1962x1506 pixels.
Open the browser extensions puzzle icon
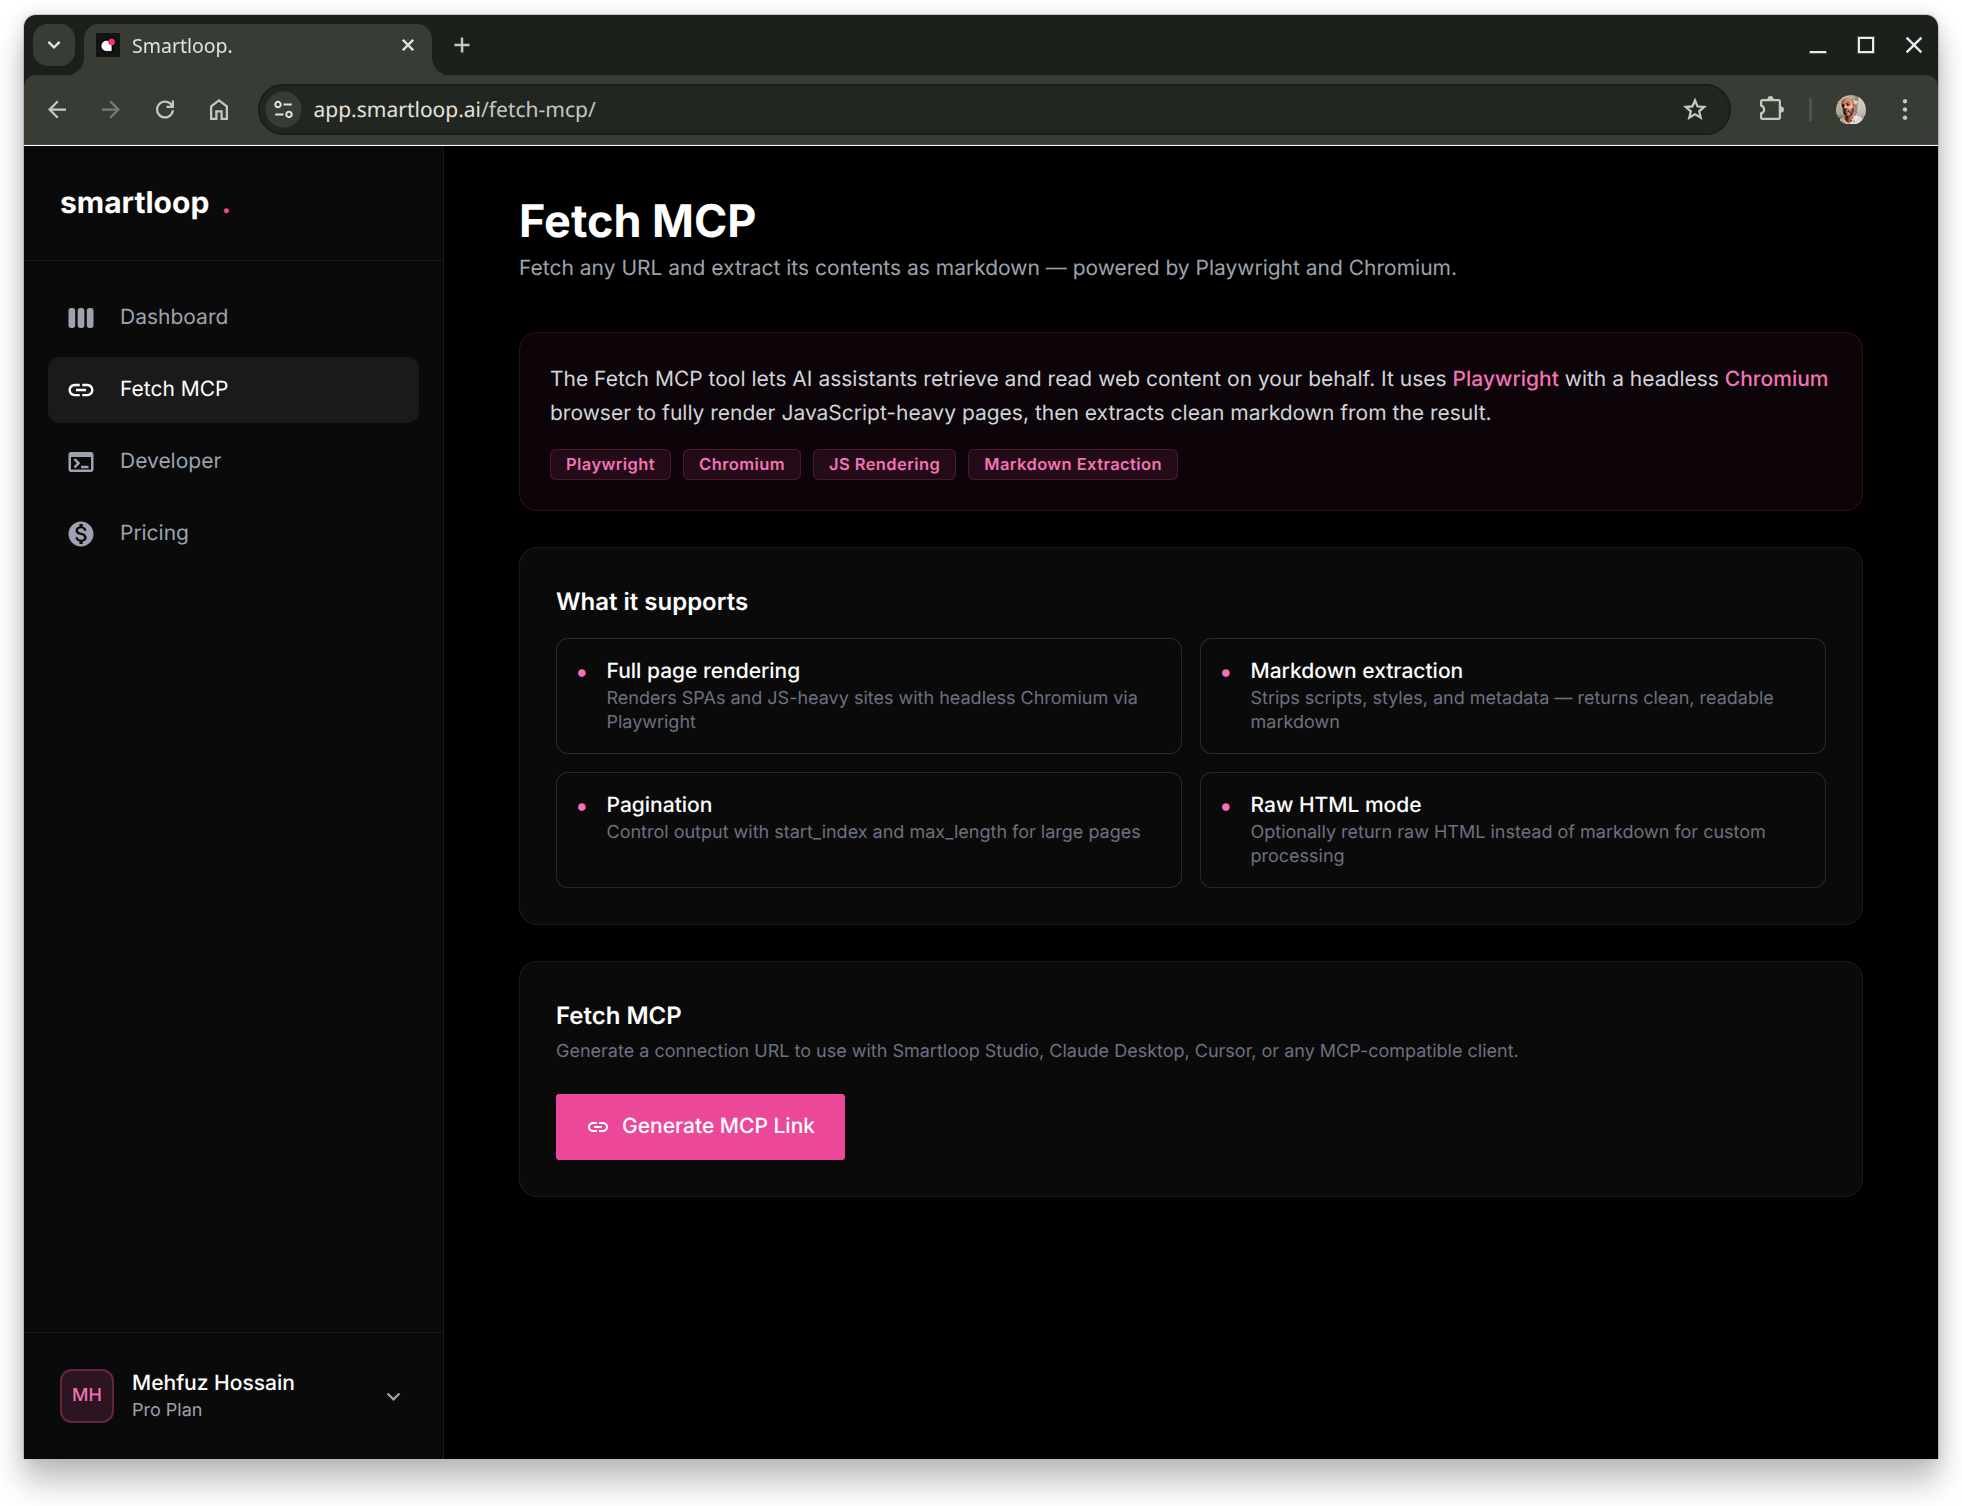[x=1771, y=110]
